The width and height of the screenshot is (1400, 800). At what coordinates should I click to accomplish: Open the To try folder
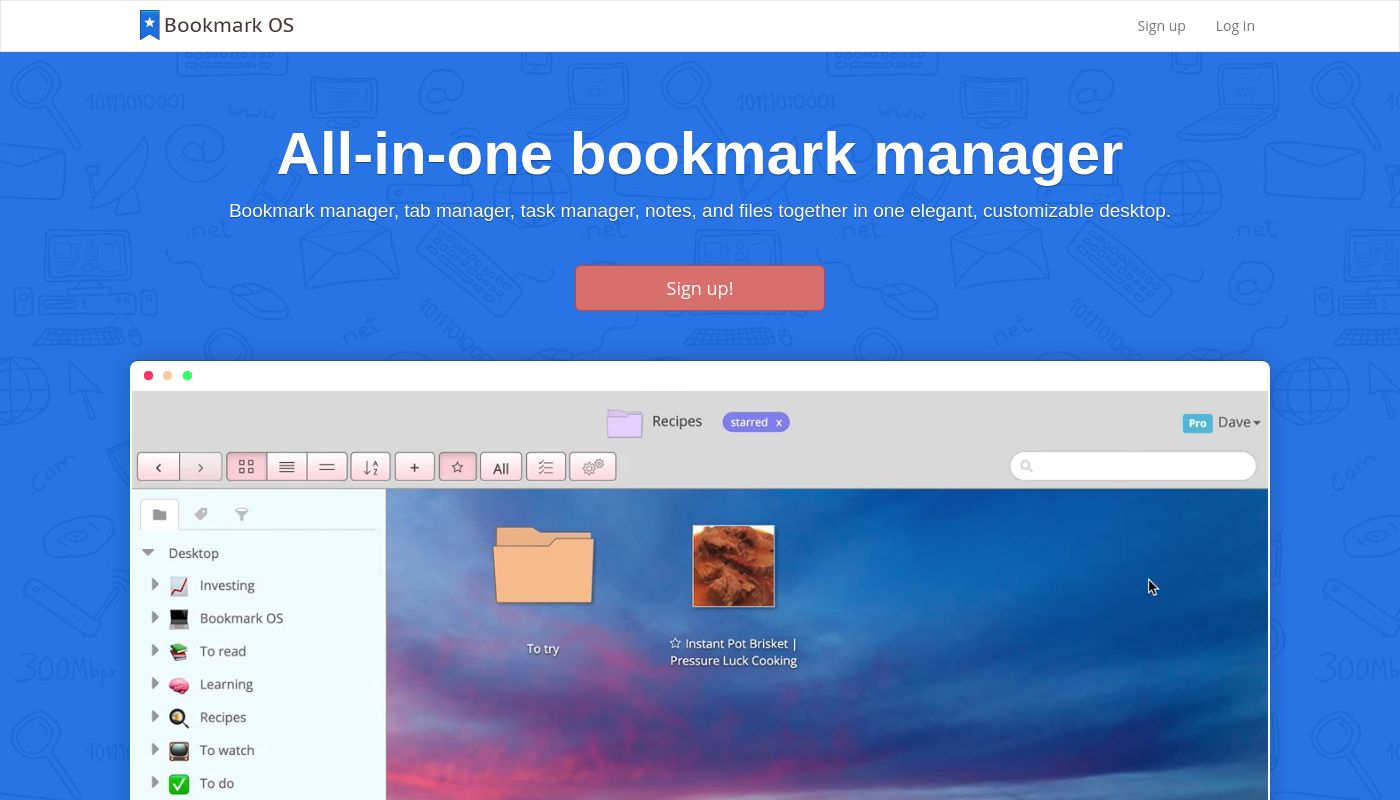[x=543, y=566]
